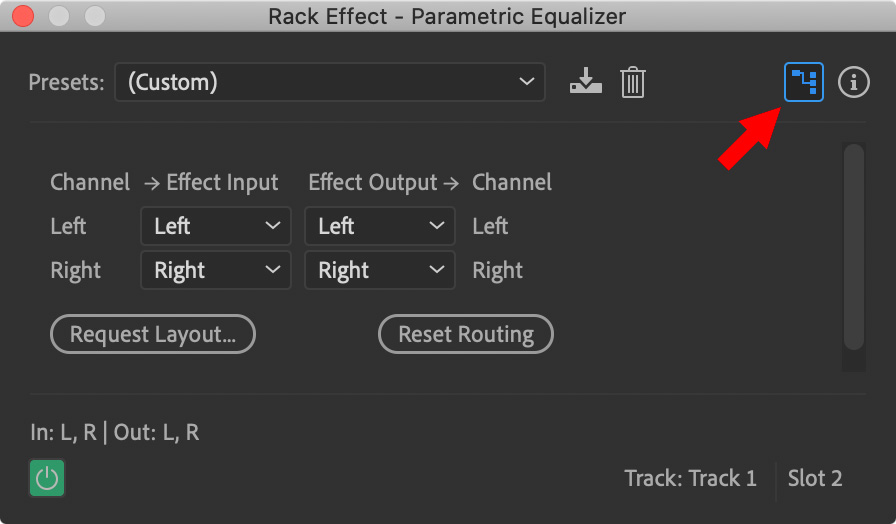The height and width of the screenshot is (524, 896).
Task: Click the Slot 2 indicator
Action: coord(815,478)
